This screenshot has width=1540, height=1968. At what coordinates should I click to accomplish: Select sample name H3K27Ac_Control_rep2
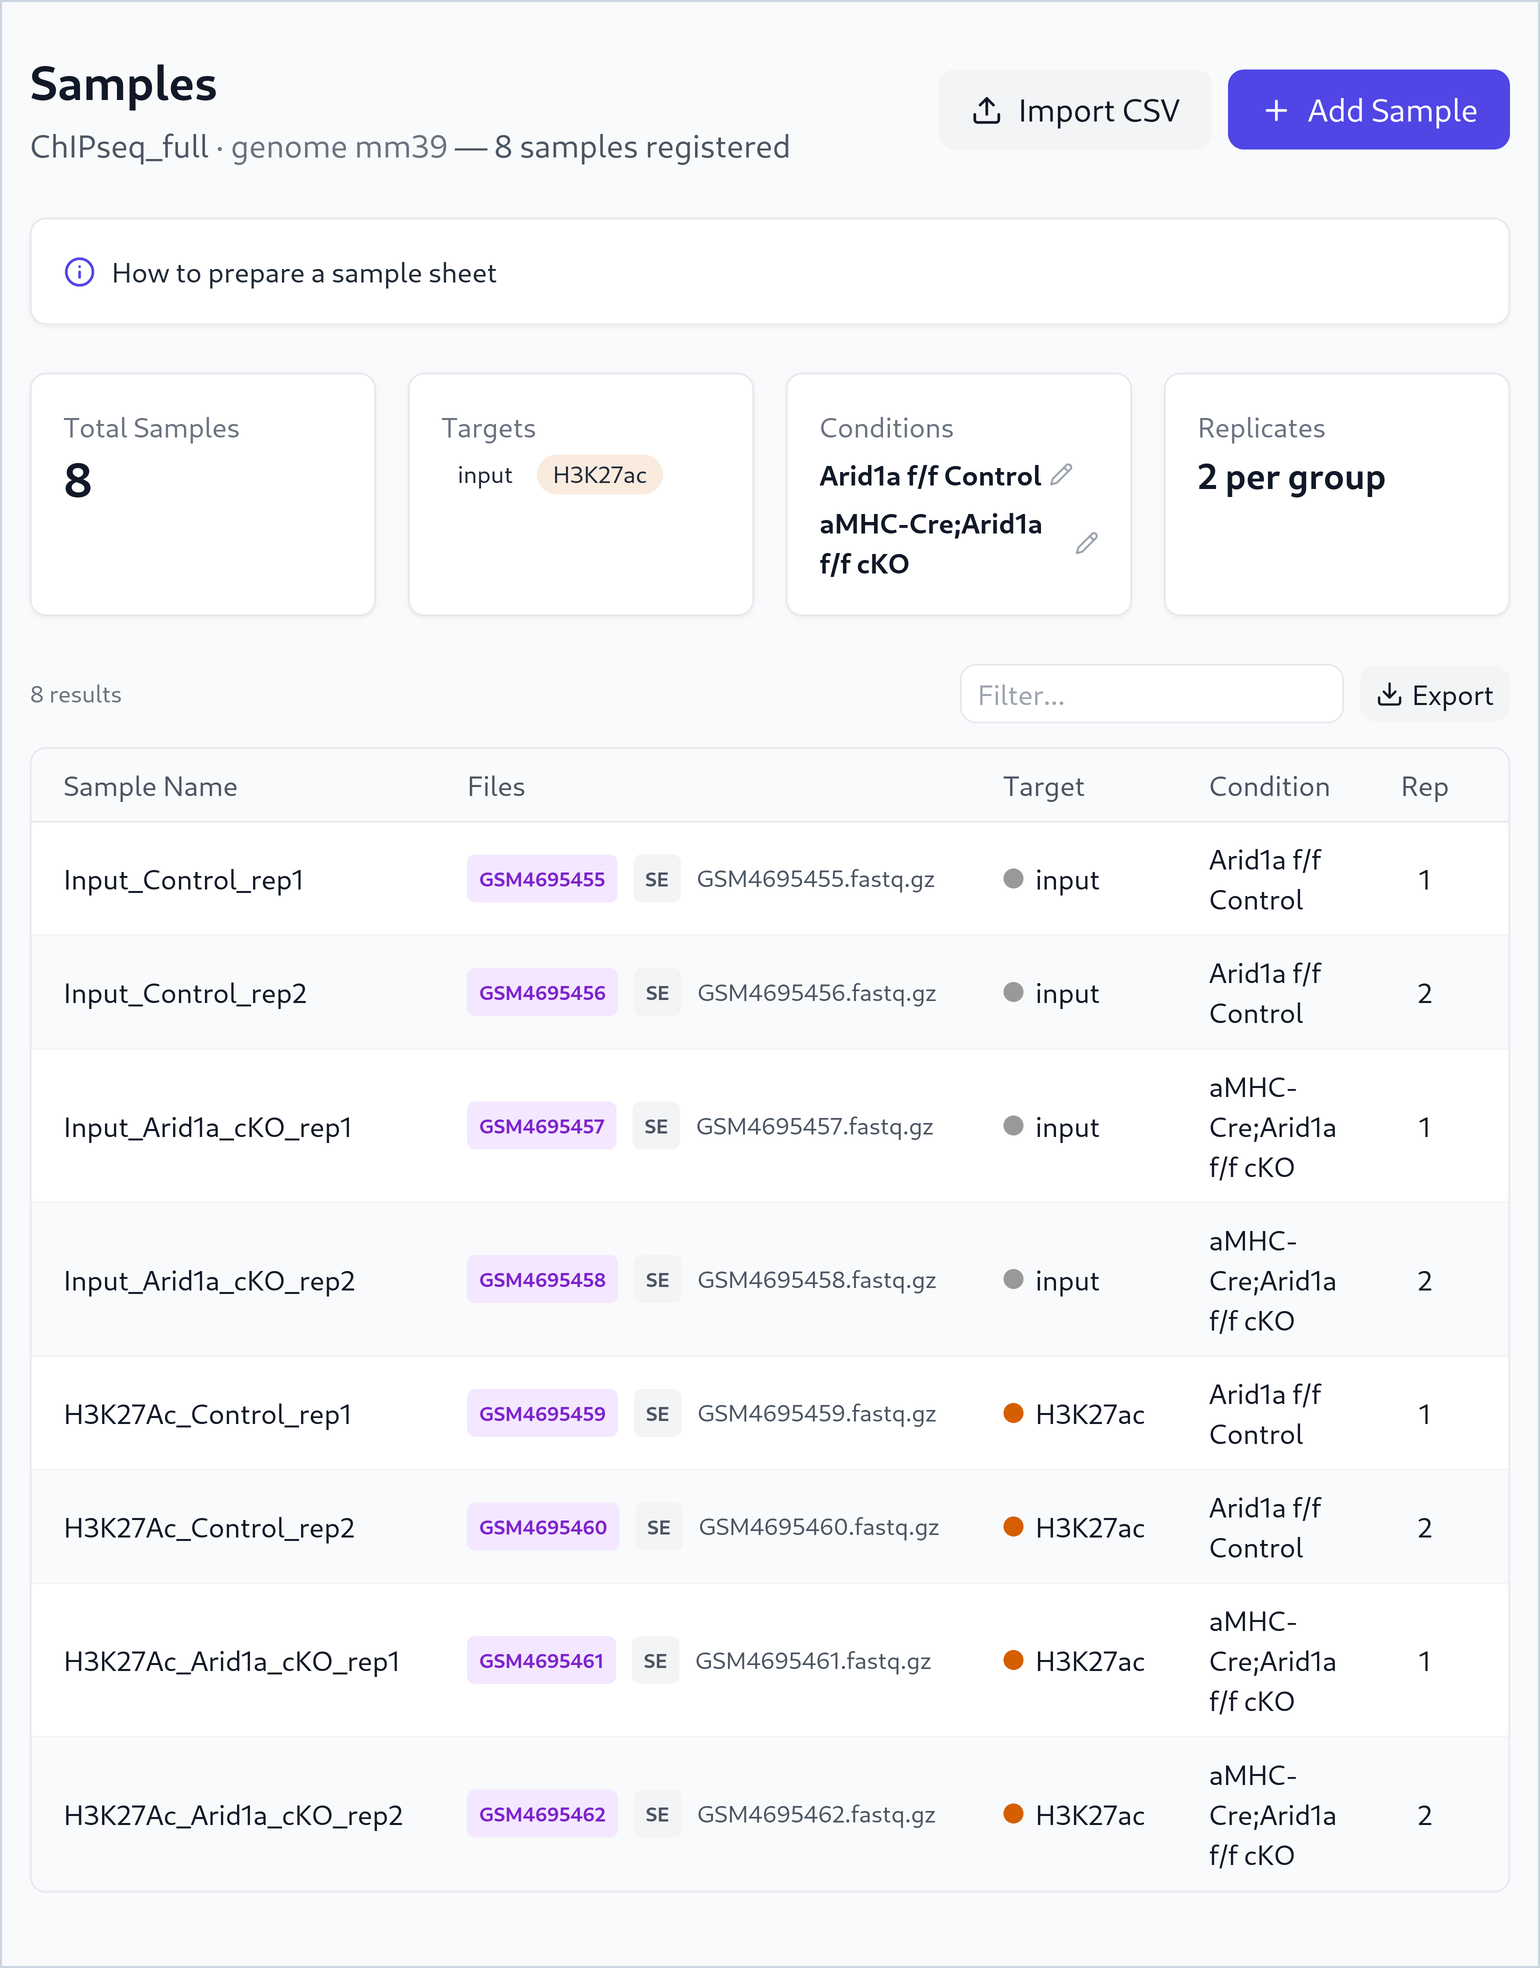[x=209, y=1528]
